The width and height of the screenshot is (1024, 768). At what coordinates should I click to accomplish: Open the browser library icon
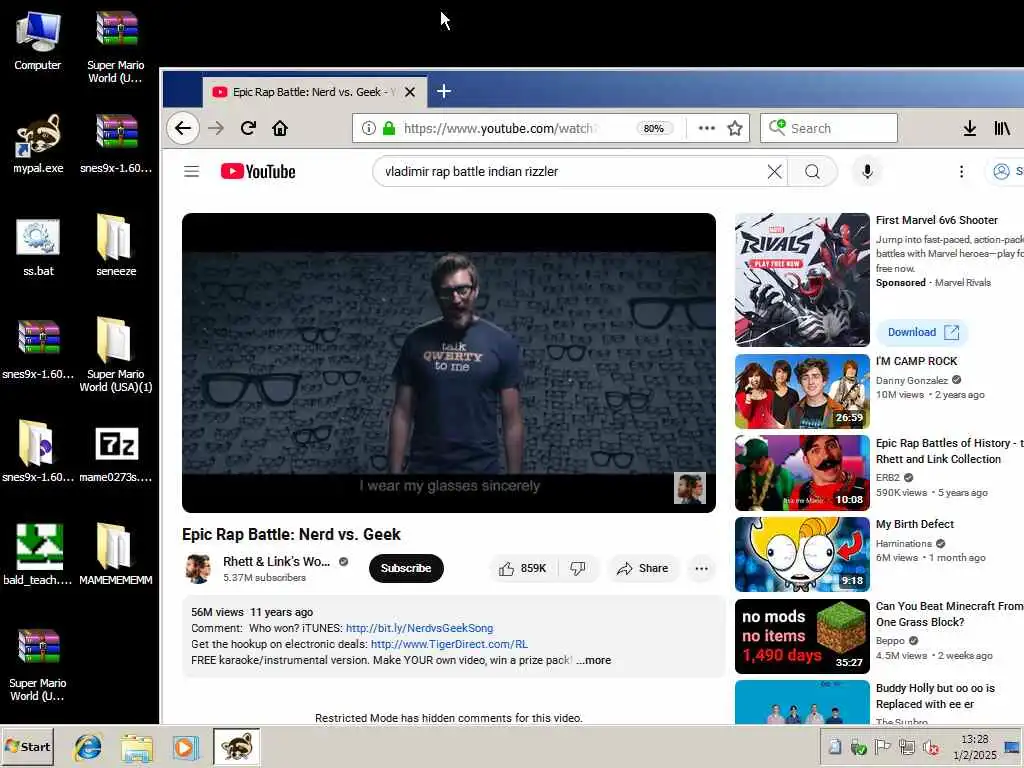coord(1002,128)
